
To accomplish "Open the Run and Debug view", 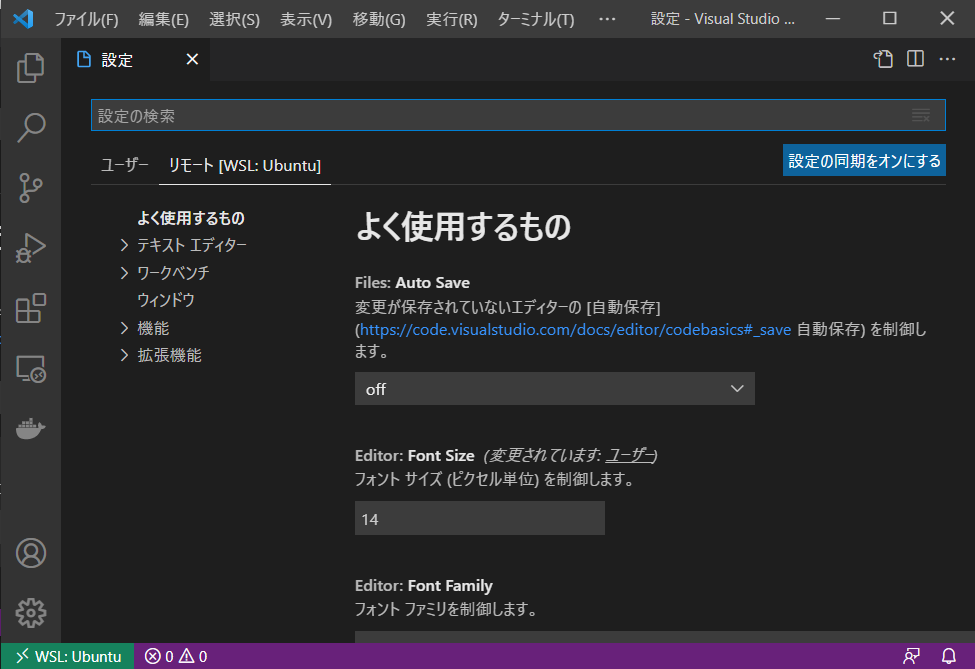I will (30, 248).
